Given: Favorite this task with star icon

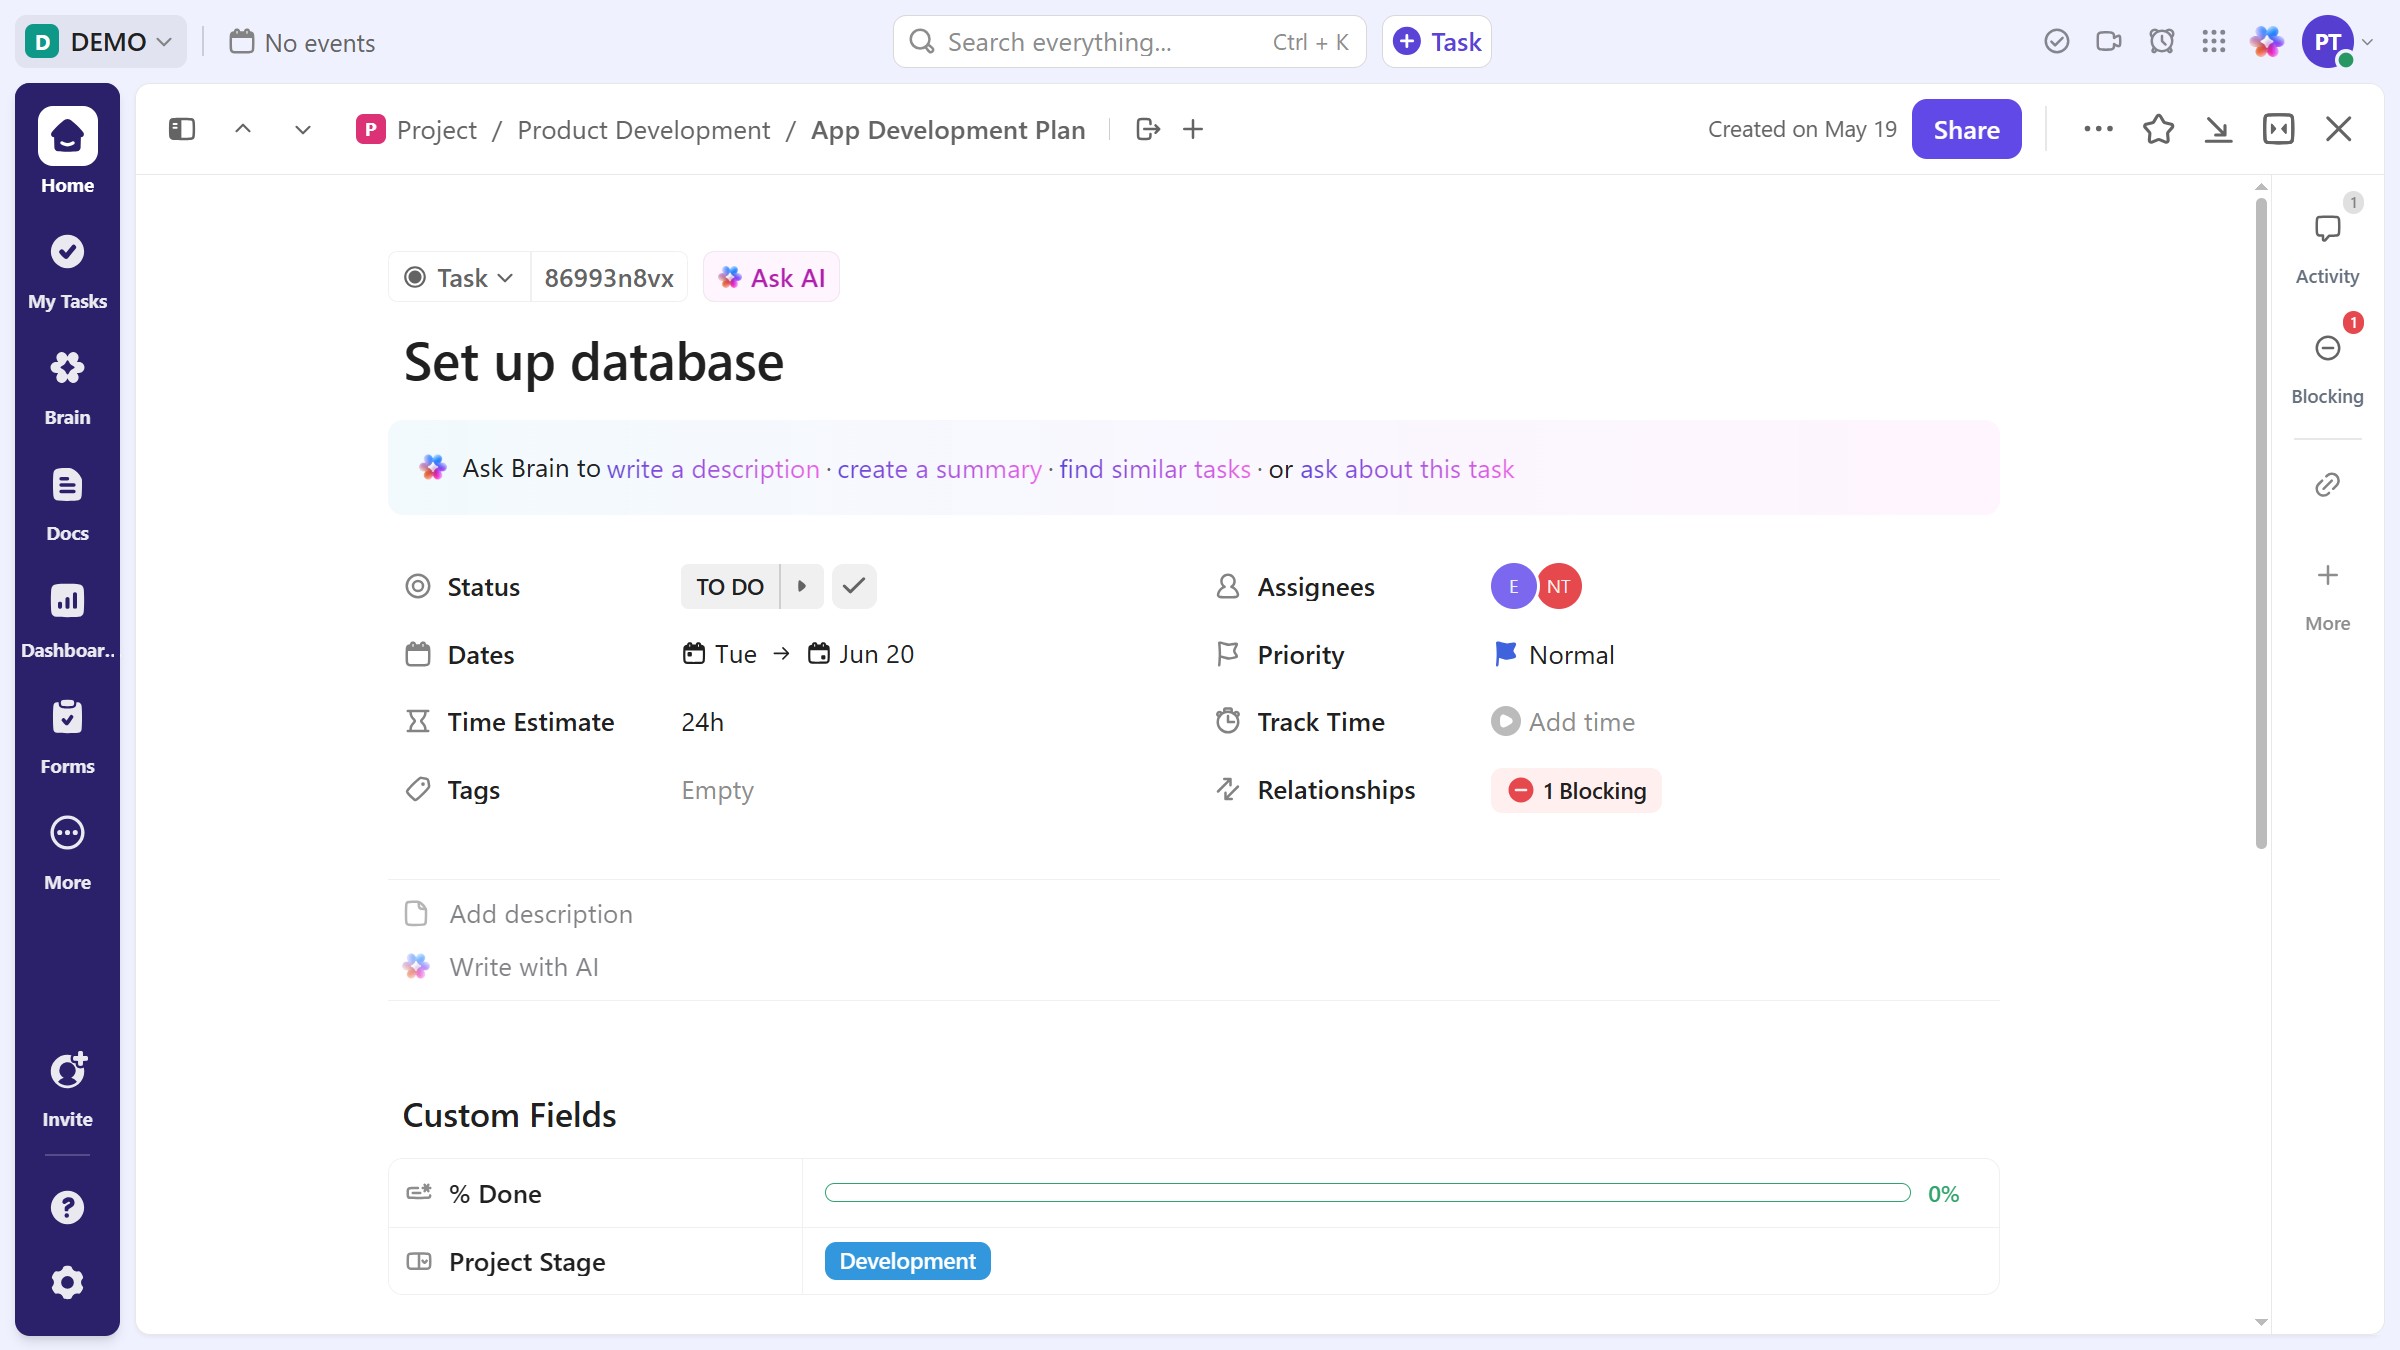Looking at the screenshot, I should pyautogui.click(x=2158, y=130).
